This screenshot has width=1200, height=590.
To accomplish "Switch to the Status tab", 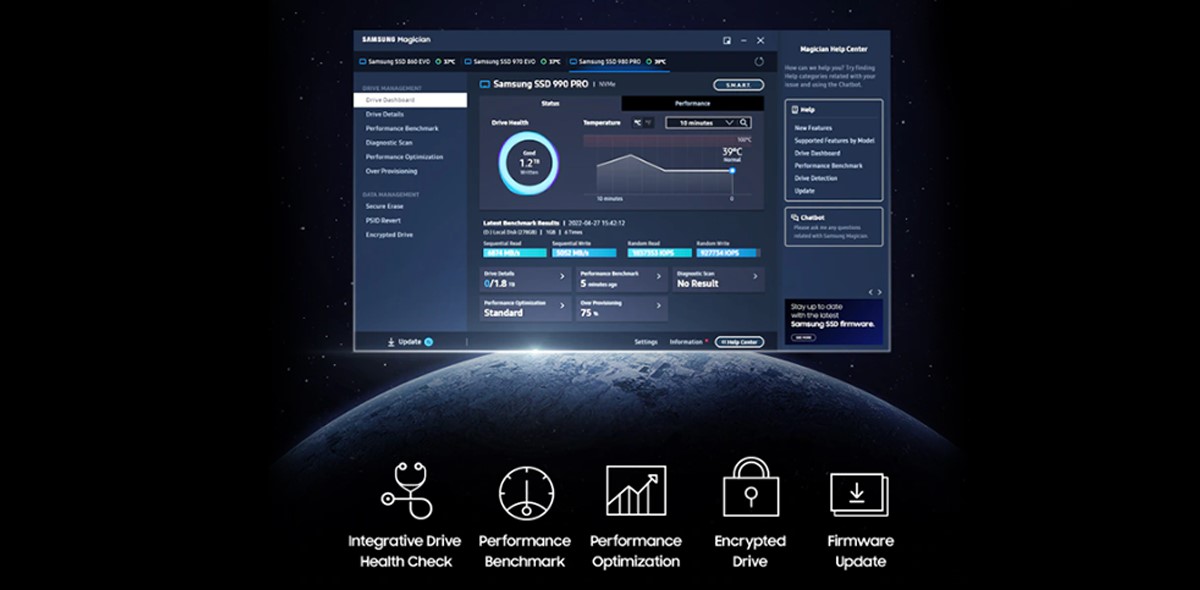I will pyautogui.click(x=550, y=103).
